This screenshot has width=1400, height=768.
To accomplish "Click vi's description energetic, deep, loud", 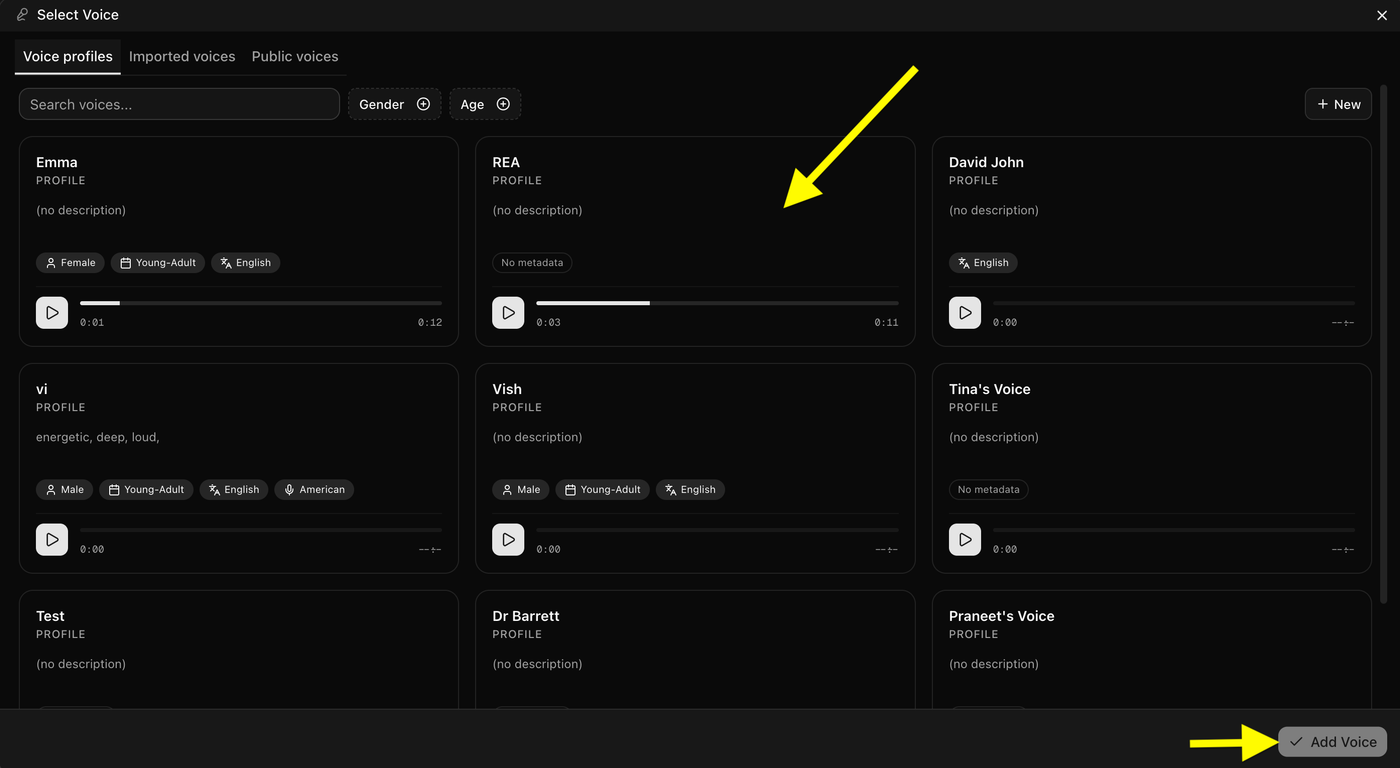I will tap(98, 437).
